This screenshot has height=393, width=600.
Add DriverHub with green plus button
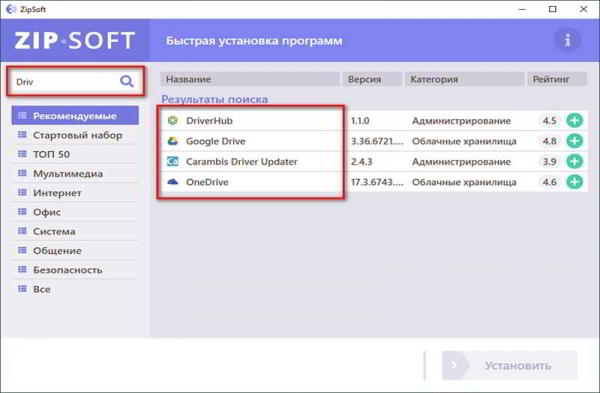pyautogui.click(x=574, y=121)
